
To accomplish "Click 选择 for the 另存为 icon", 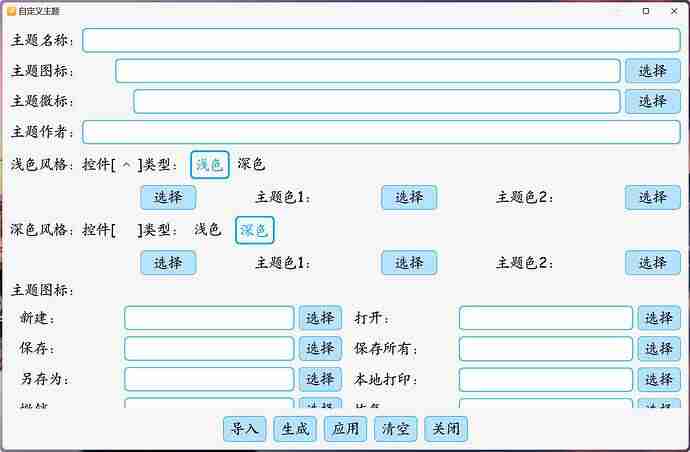I will coord(320,379).
